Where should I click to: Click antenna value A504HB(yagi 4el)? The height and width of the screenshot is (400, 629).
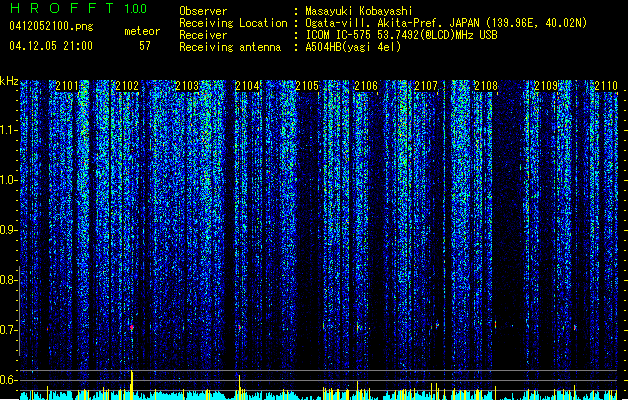[x=353, y=47]
